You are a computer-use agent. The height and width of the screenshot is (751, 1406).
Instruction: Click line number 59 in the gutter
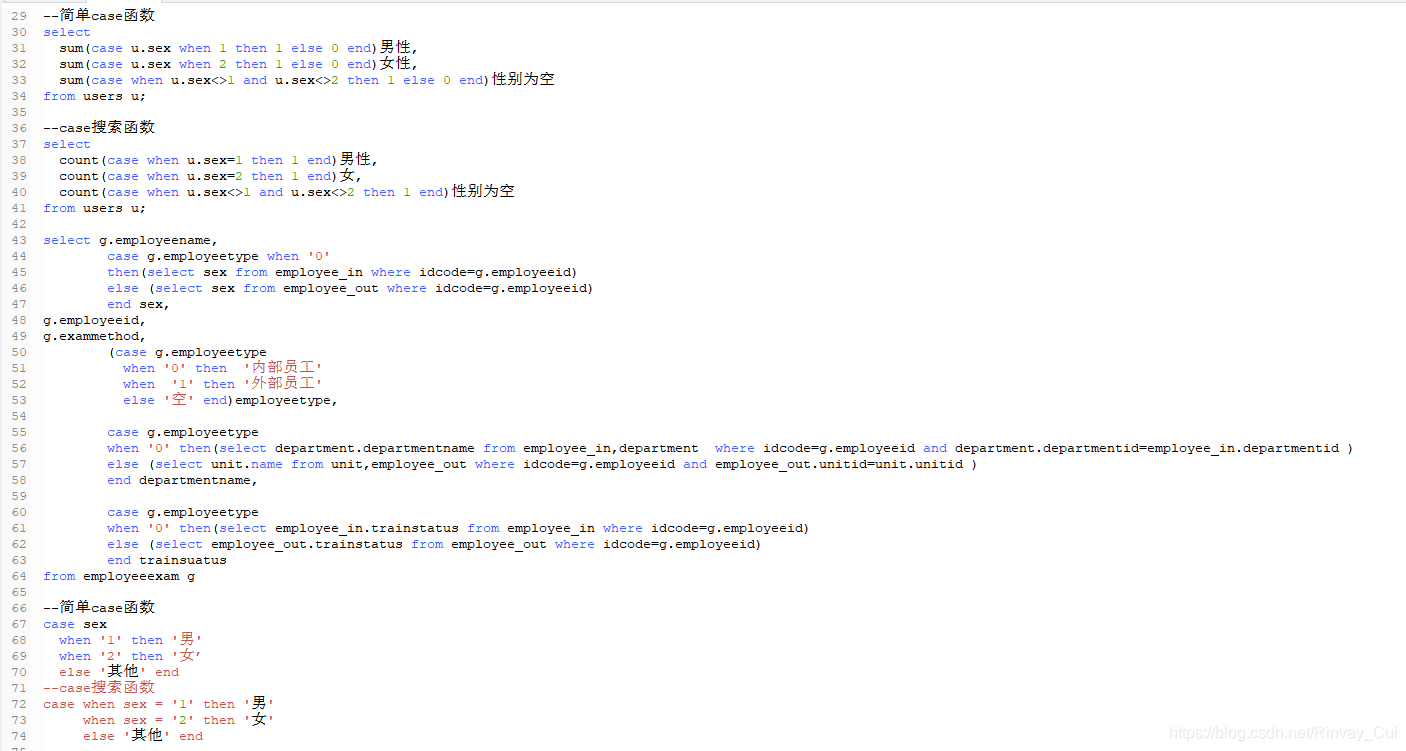pyautogui.click(x=19, y=496)
